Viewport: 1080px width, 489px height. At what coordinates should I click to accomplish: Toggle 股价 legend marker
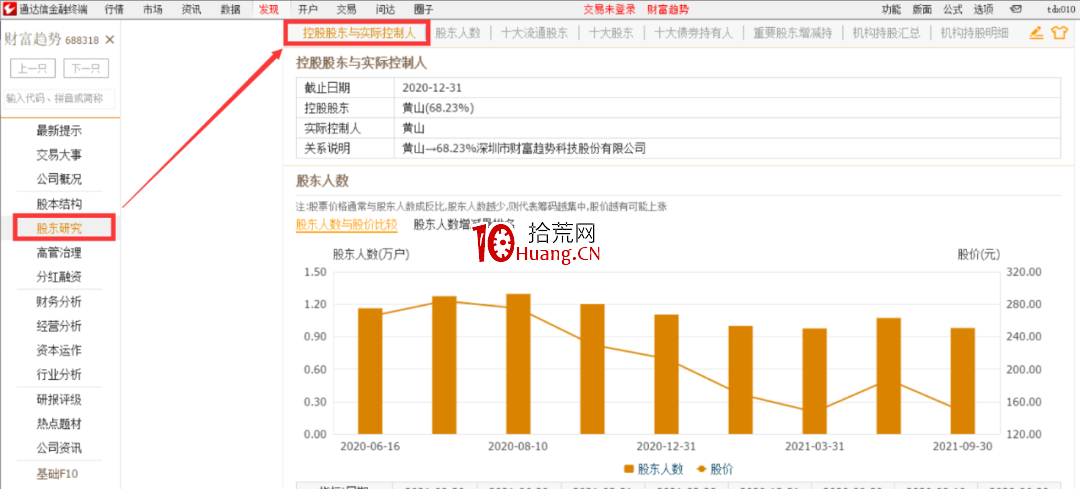click(702, 469)
